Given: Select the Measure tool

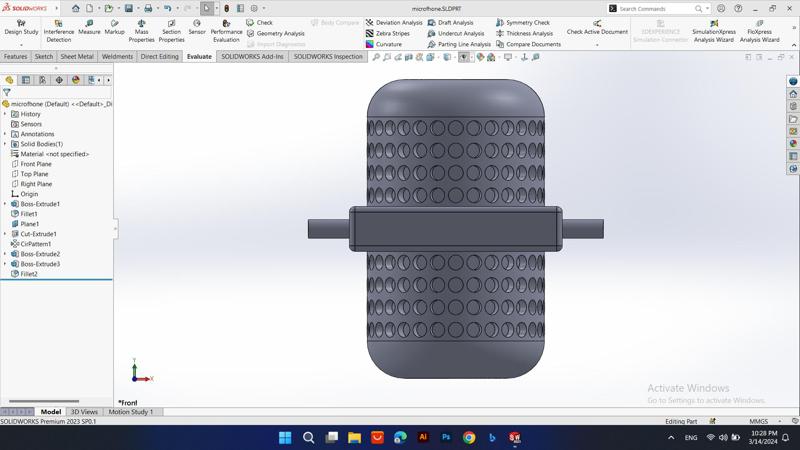Looking at the screenshot, I should (89, 28).
